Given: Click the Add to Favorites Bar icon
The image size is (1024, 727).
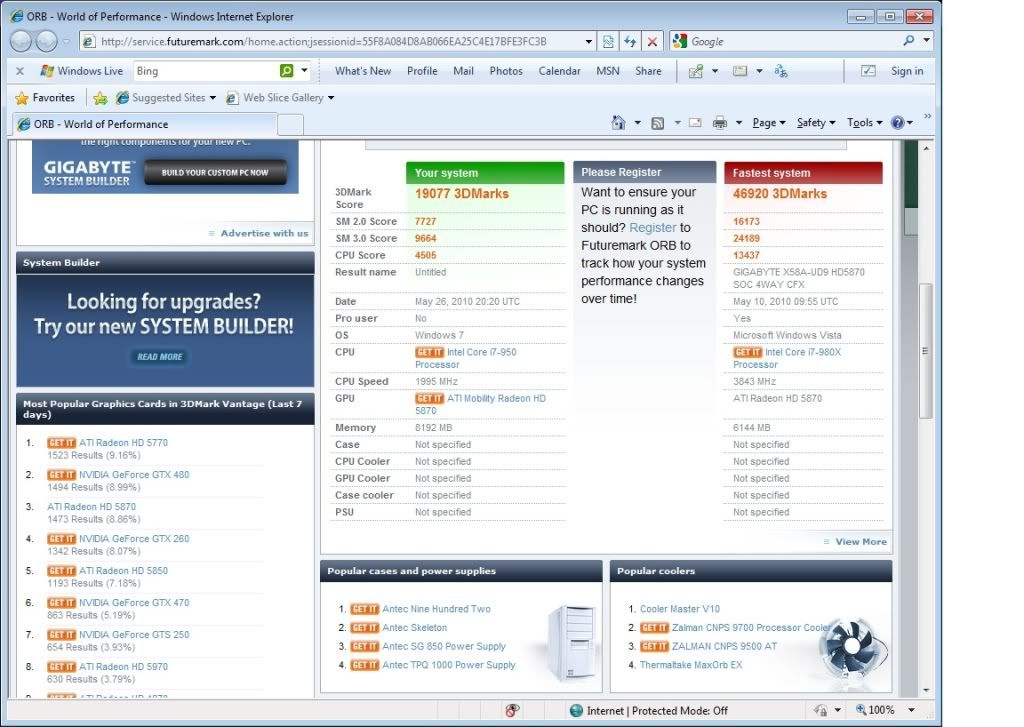Looking at the screenshot, I should point(100,98).
